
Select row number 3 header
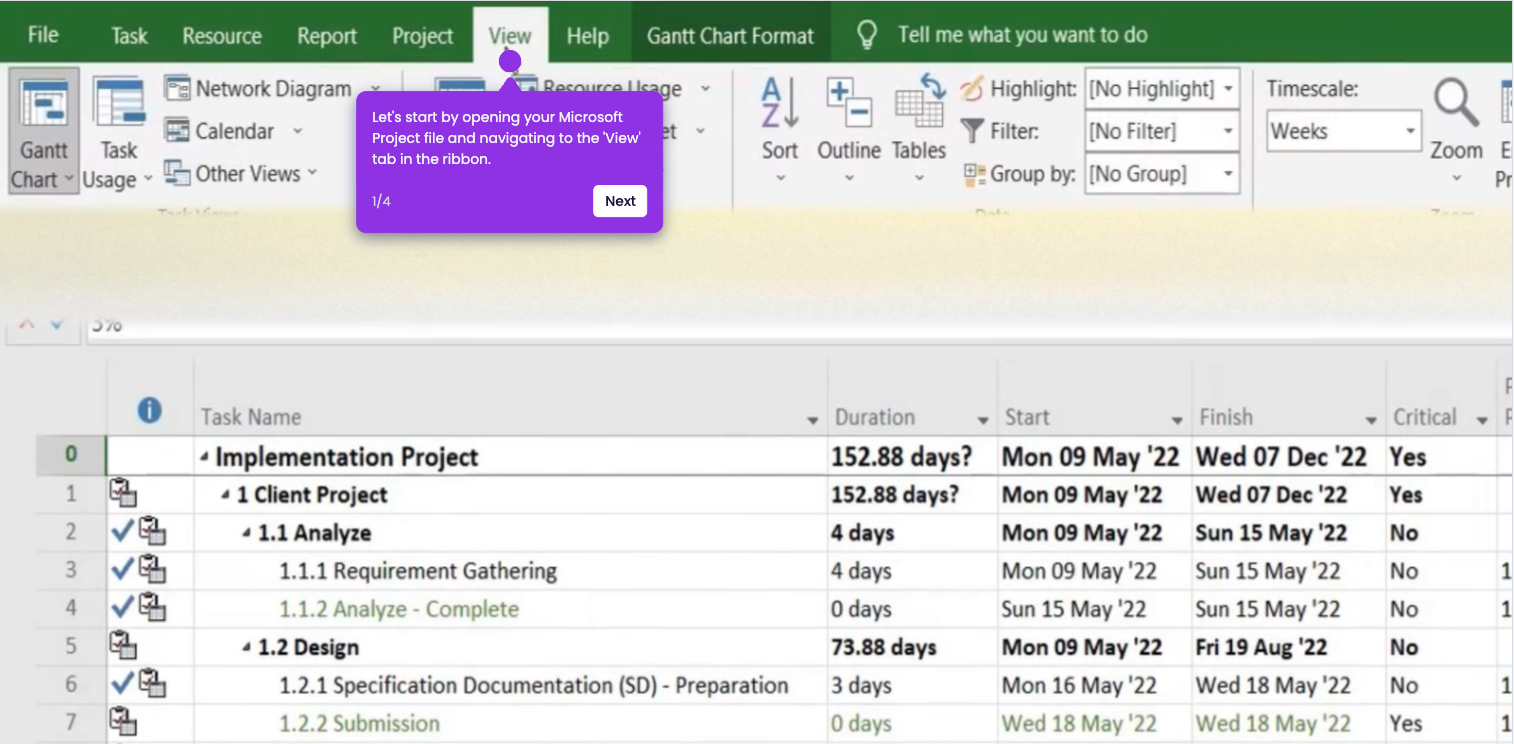(x=71, y=570)
